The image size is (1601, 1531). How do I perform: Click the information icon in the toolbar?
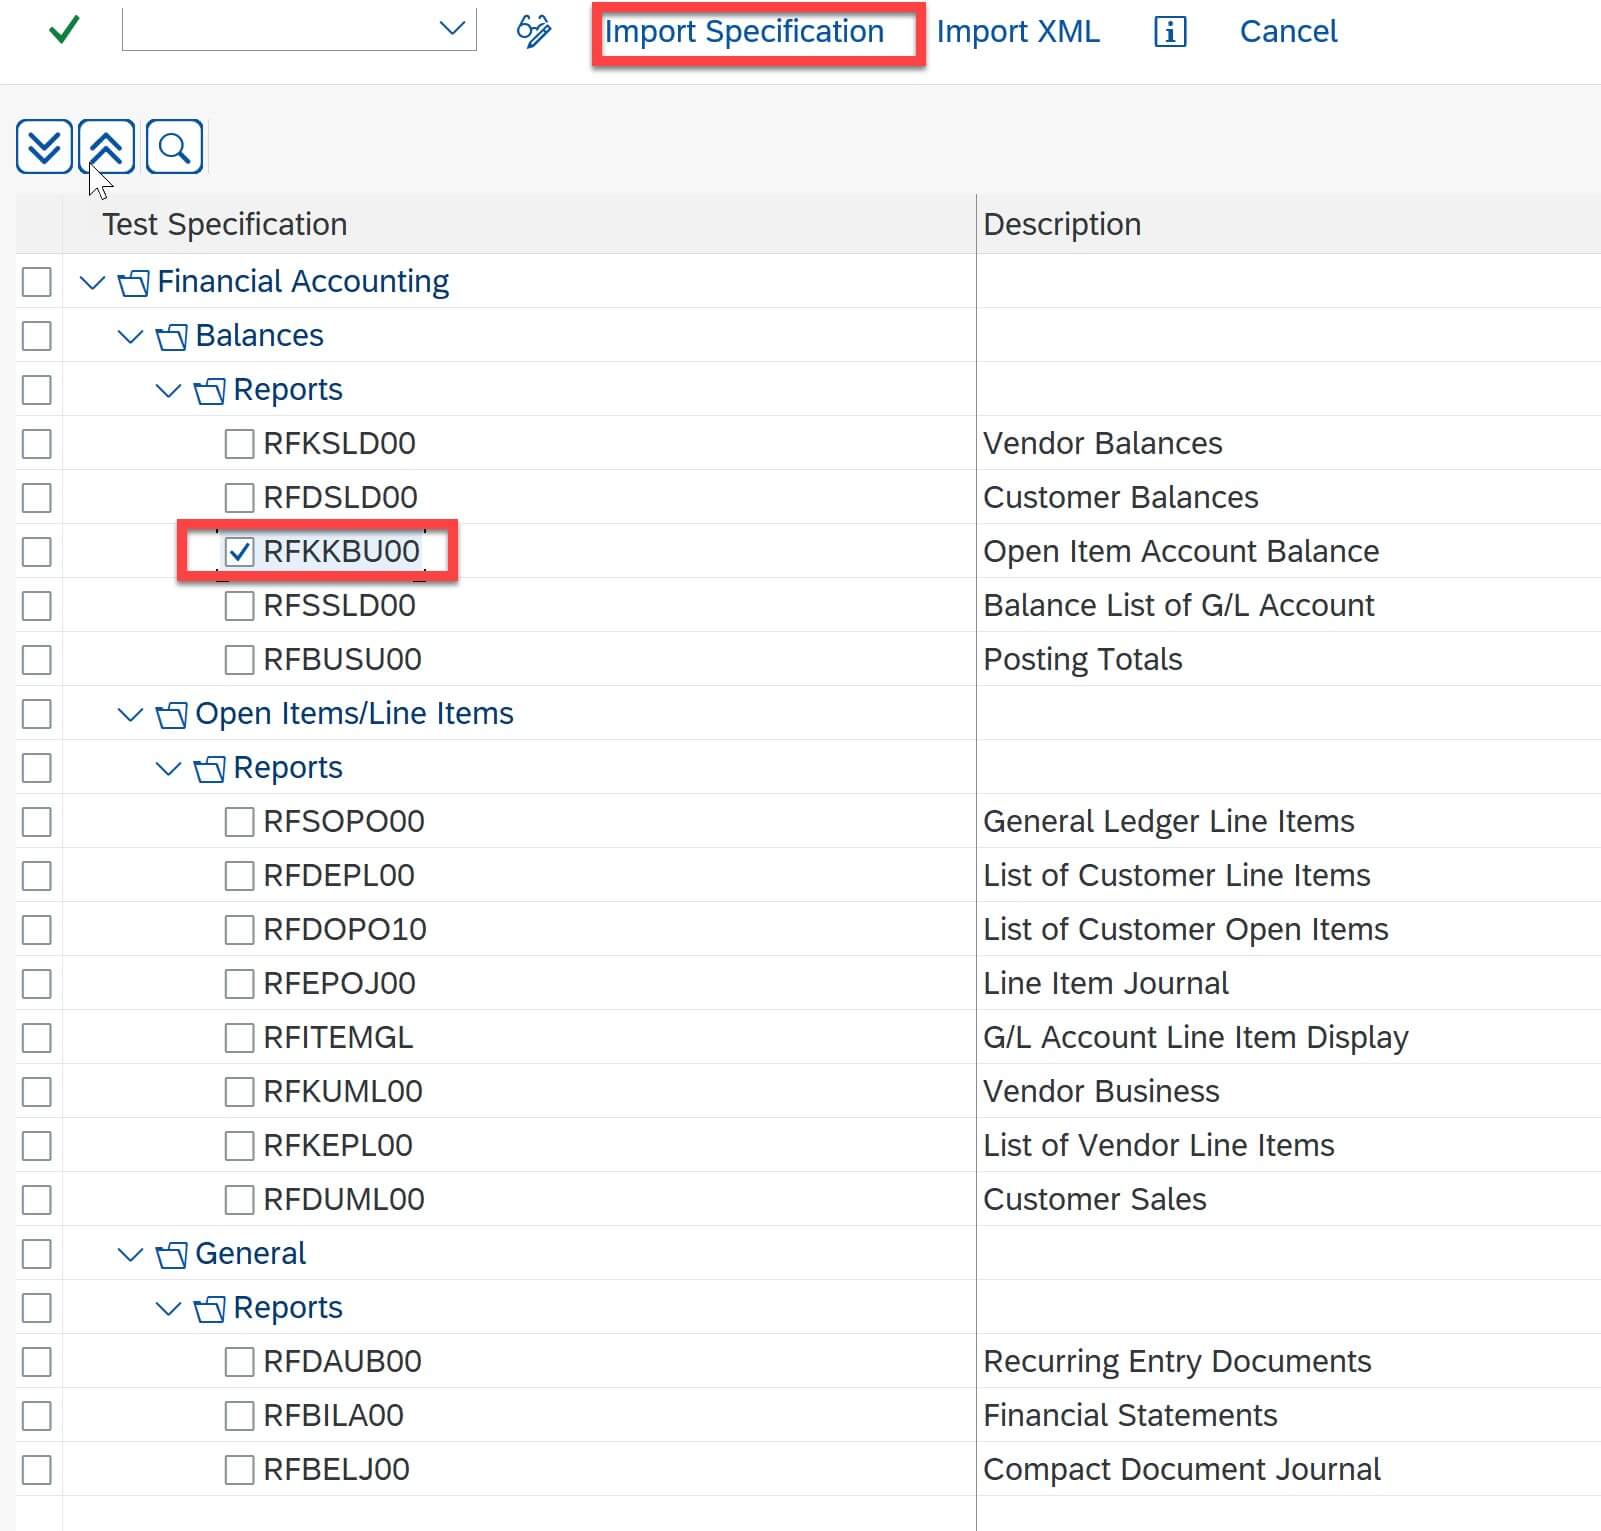click(1168, 32)
